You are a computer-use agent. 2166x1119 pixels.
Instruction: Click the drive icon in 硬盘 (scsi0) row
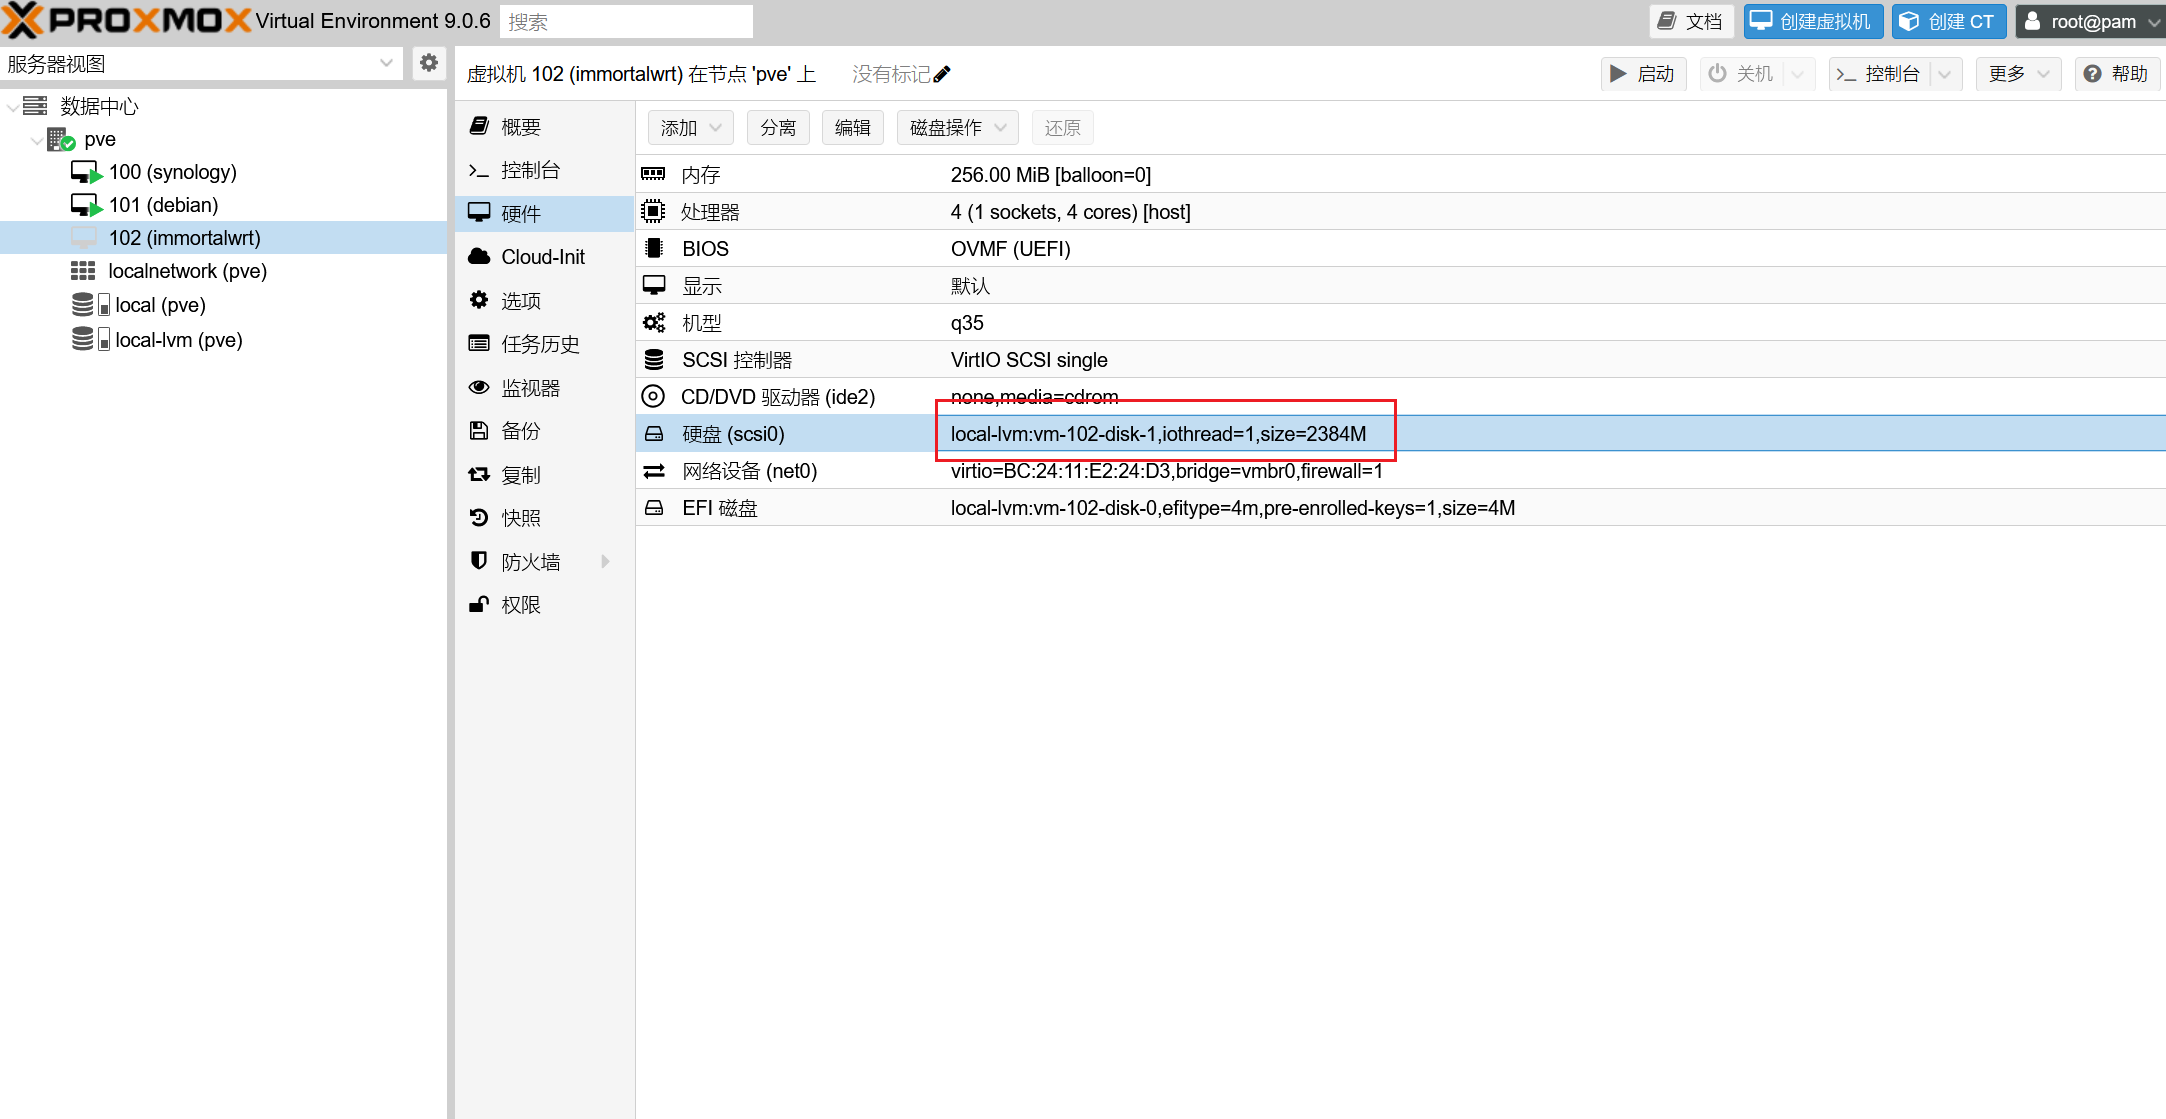point(654,434)
